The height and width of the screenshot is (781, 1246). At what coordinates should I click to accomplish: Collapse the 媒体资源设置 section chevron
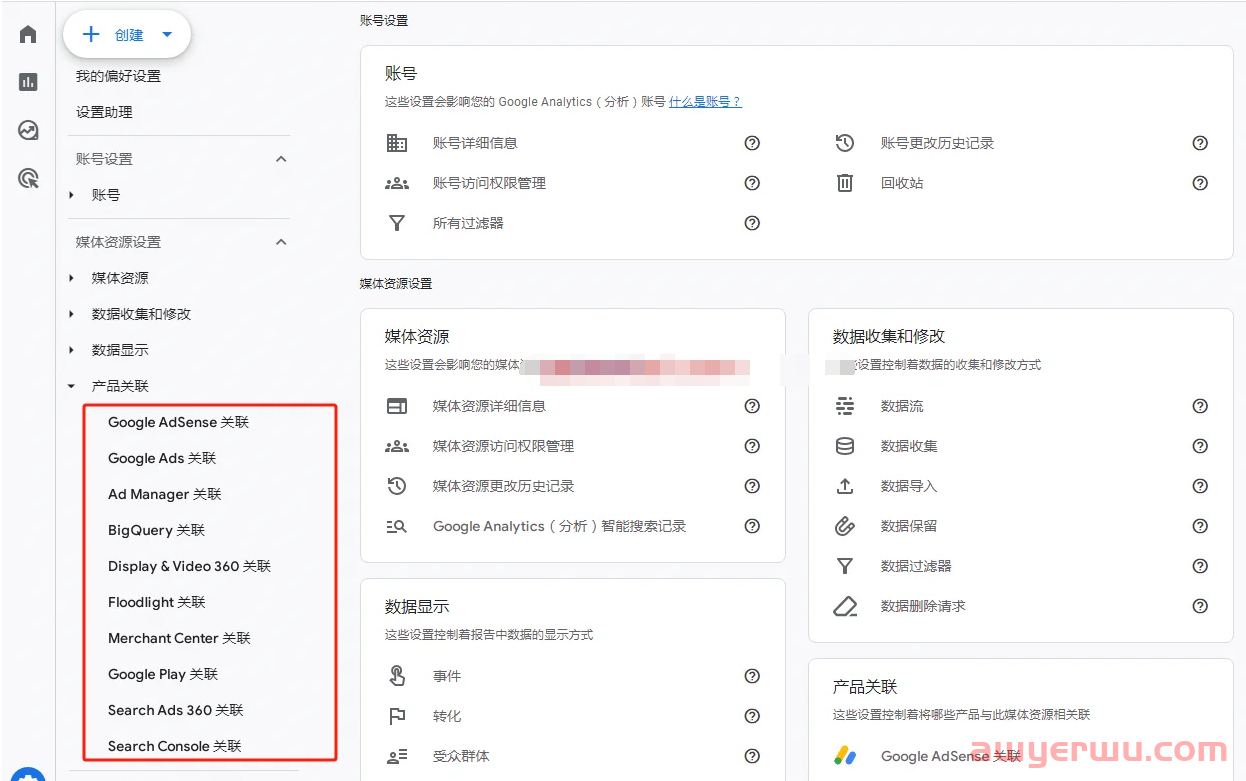coord(281,242)
